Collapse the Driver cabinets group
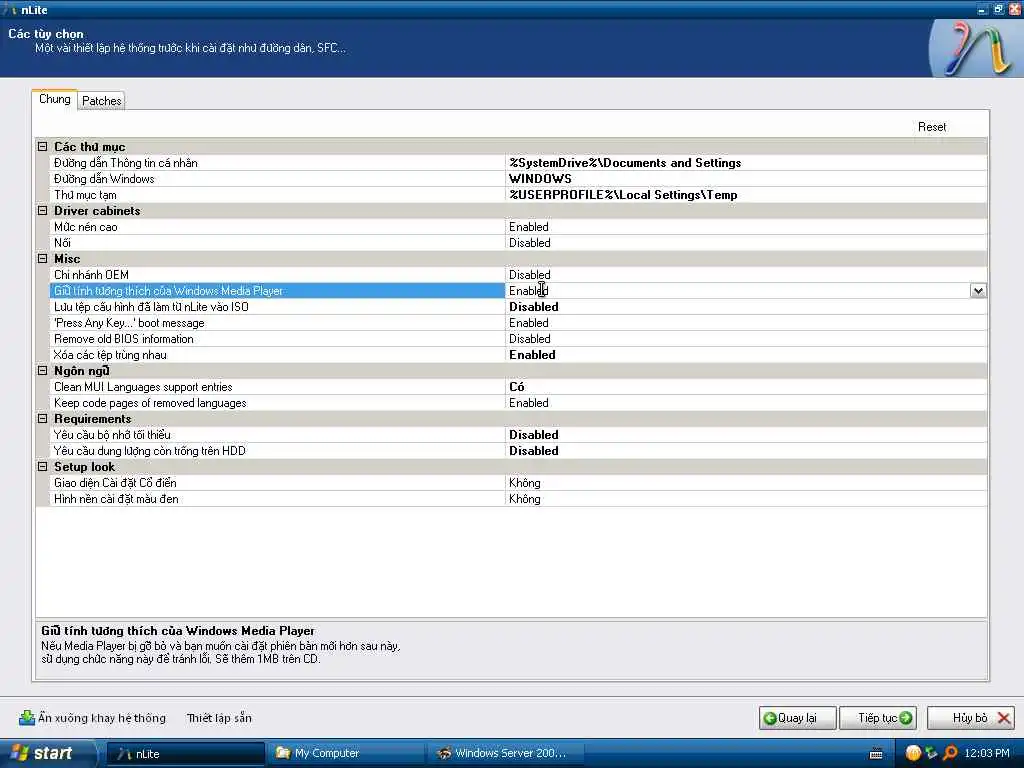The image size is (1024, 768). pos(42,211)
